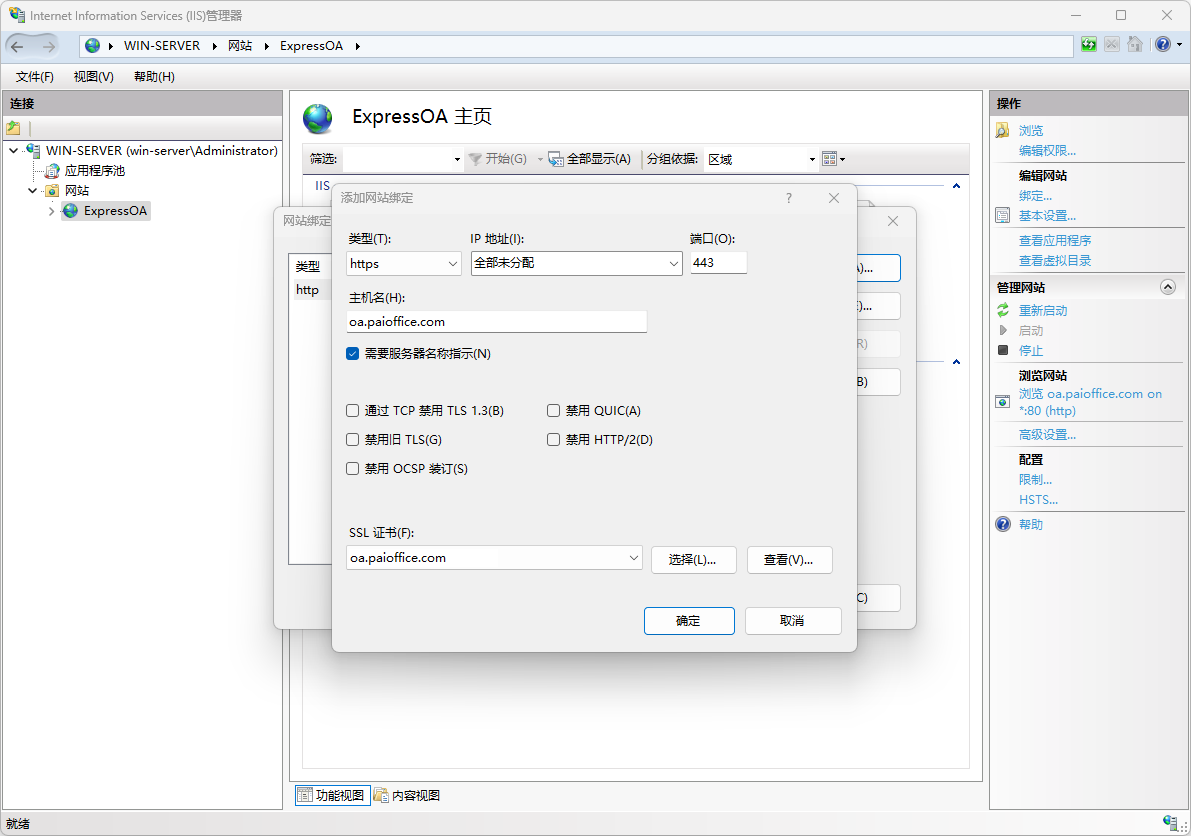Click the host name input field
Screen dimensions: 1191x836
[x=497, y=322]
